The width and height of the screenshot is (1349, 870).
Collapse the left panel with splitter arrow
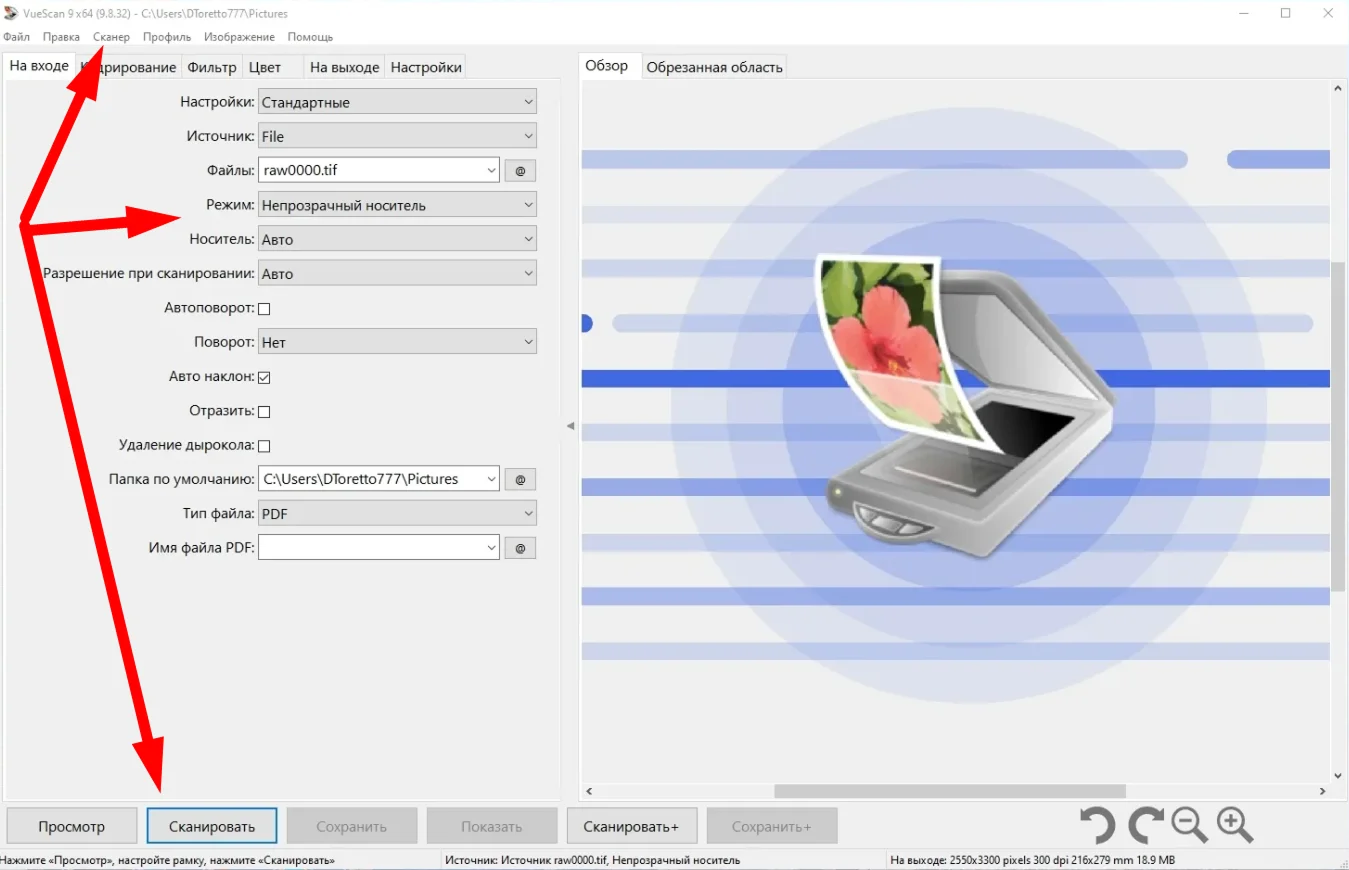point(570,426)
